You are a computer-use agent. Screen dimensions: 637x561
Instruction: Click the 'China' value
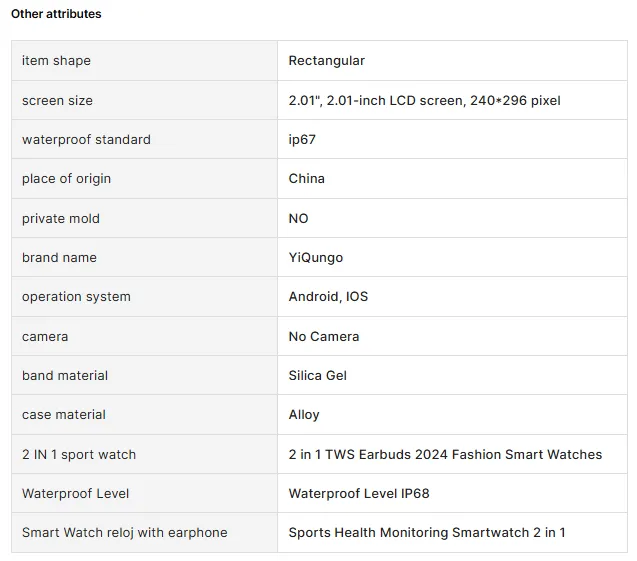pyautogui.click(x=306, y=179)
